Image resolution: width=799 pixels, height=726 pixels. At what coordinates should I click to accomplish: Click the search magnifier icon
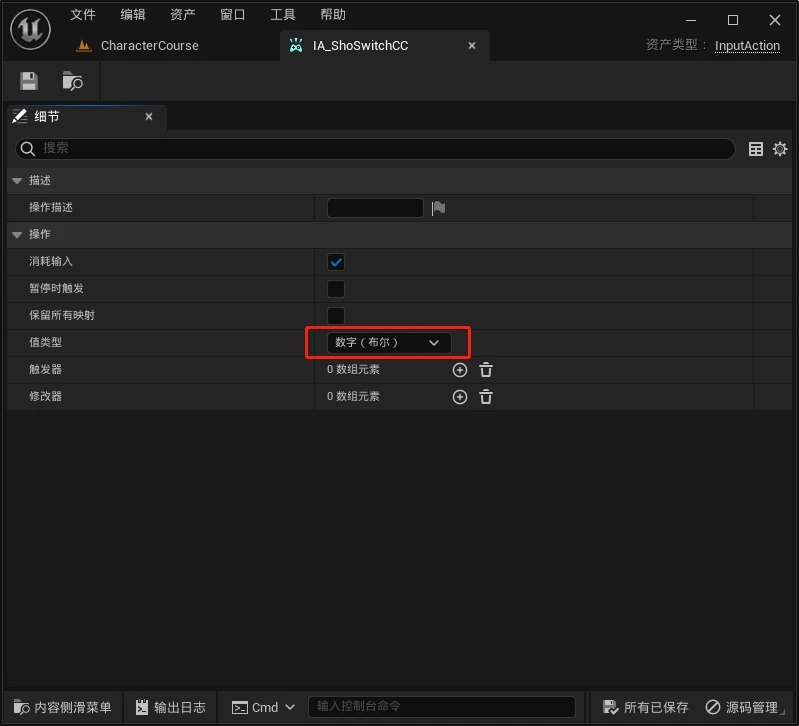click(28, 149)
